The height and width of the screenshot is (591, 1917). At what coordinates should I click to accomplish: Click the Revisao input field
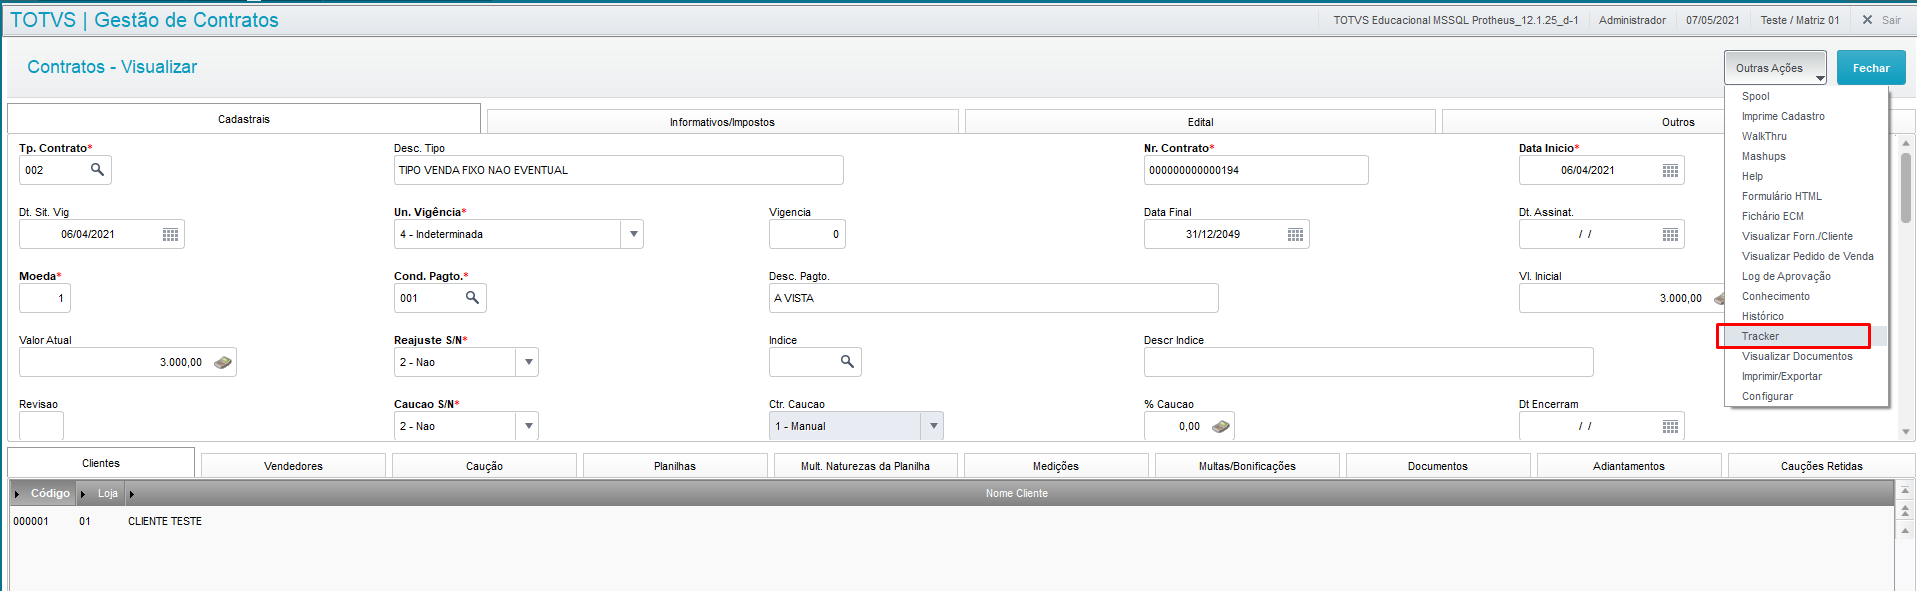(x=41, y=426)
